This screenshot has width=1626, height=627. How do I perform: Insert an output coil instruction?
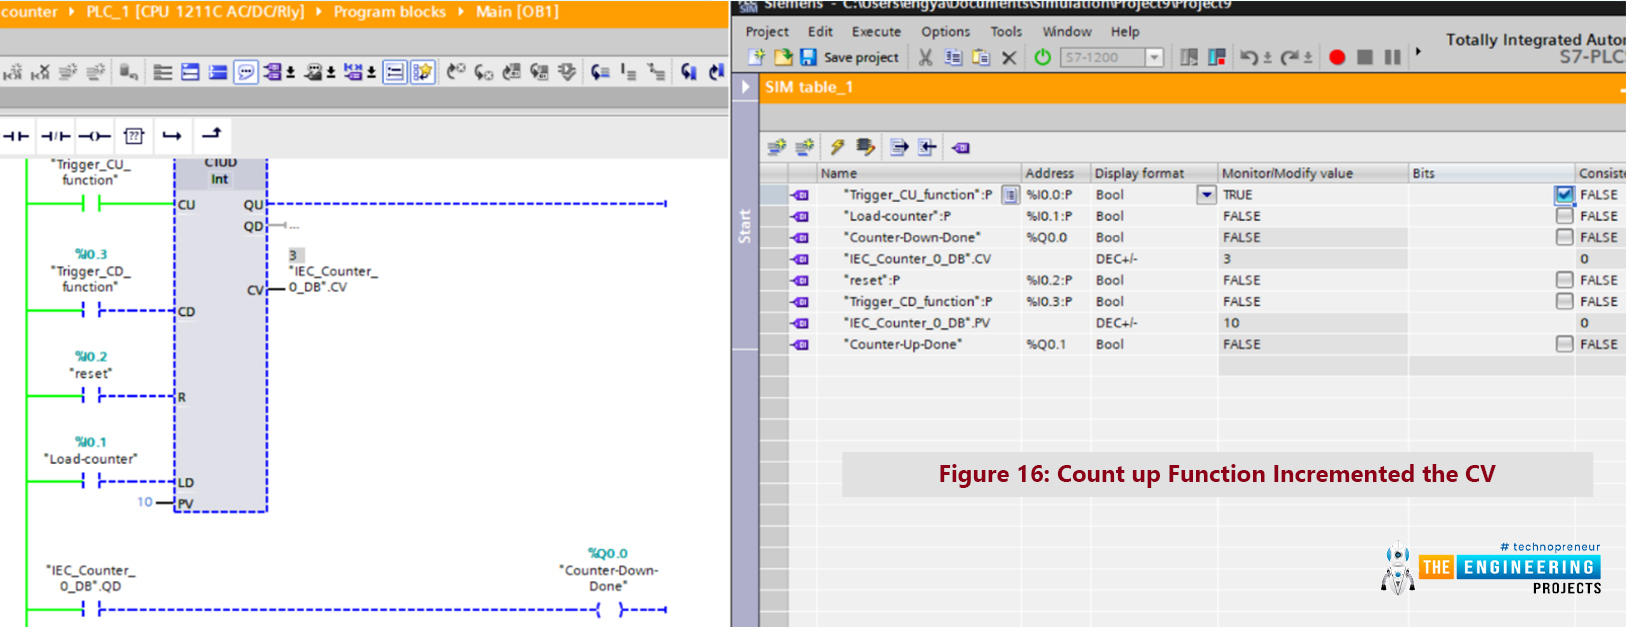point(94,136)
